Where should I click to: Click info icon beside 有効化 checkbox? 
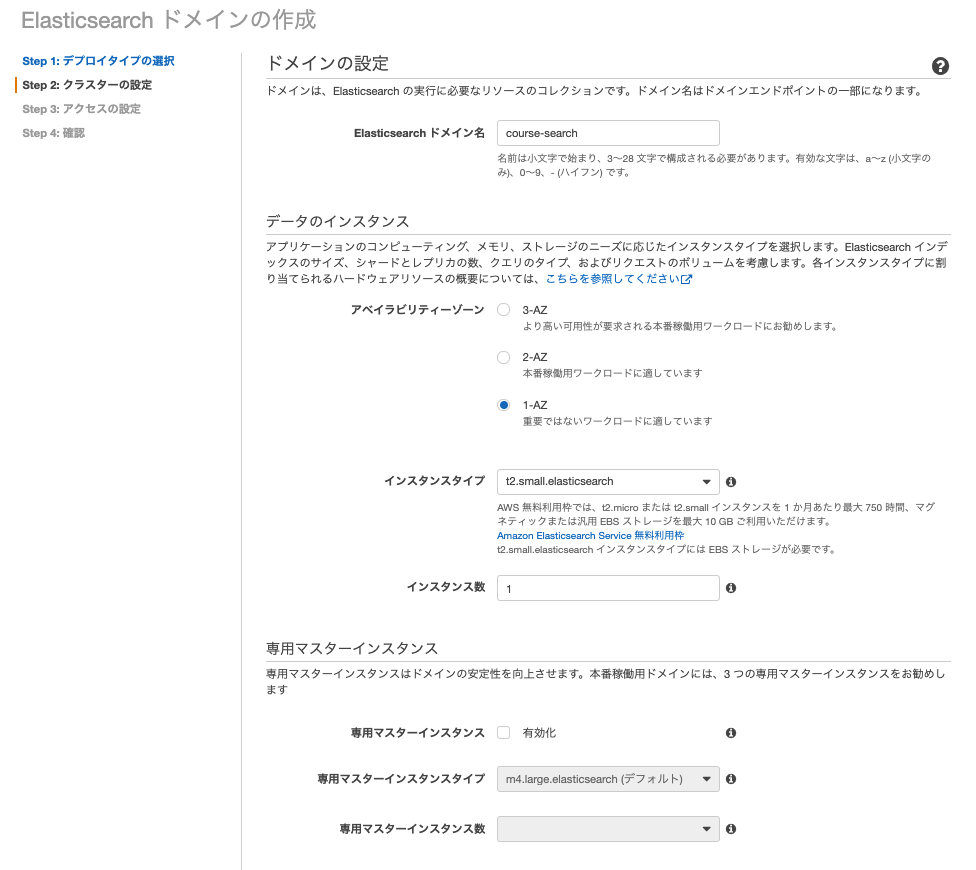[731, 733]
